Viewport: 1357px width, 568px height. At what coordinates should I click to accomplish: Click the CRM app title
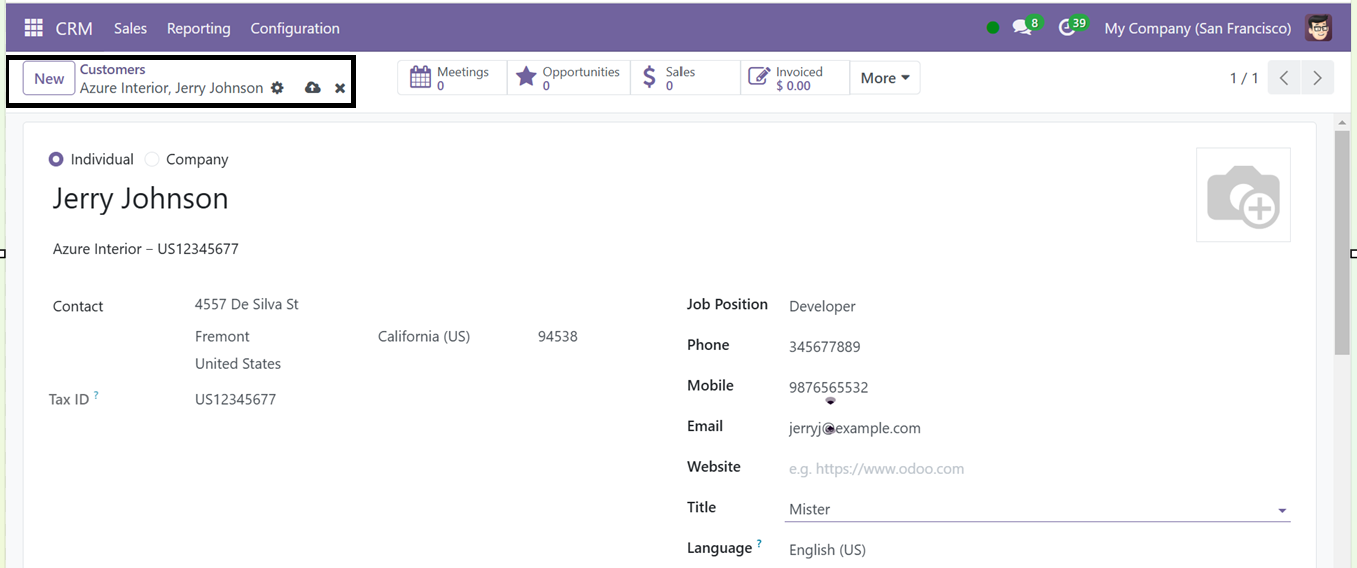point(74,28)
